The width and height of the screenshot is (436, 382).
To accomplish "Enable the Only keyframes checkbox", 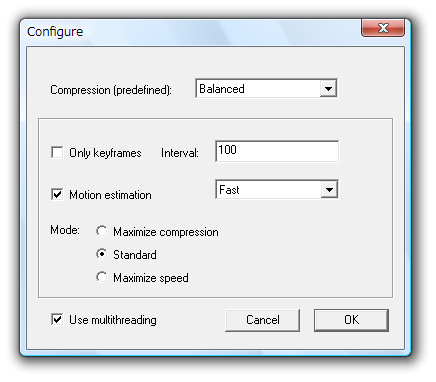I will click(57, 152).
